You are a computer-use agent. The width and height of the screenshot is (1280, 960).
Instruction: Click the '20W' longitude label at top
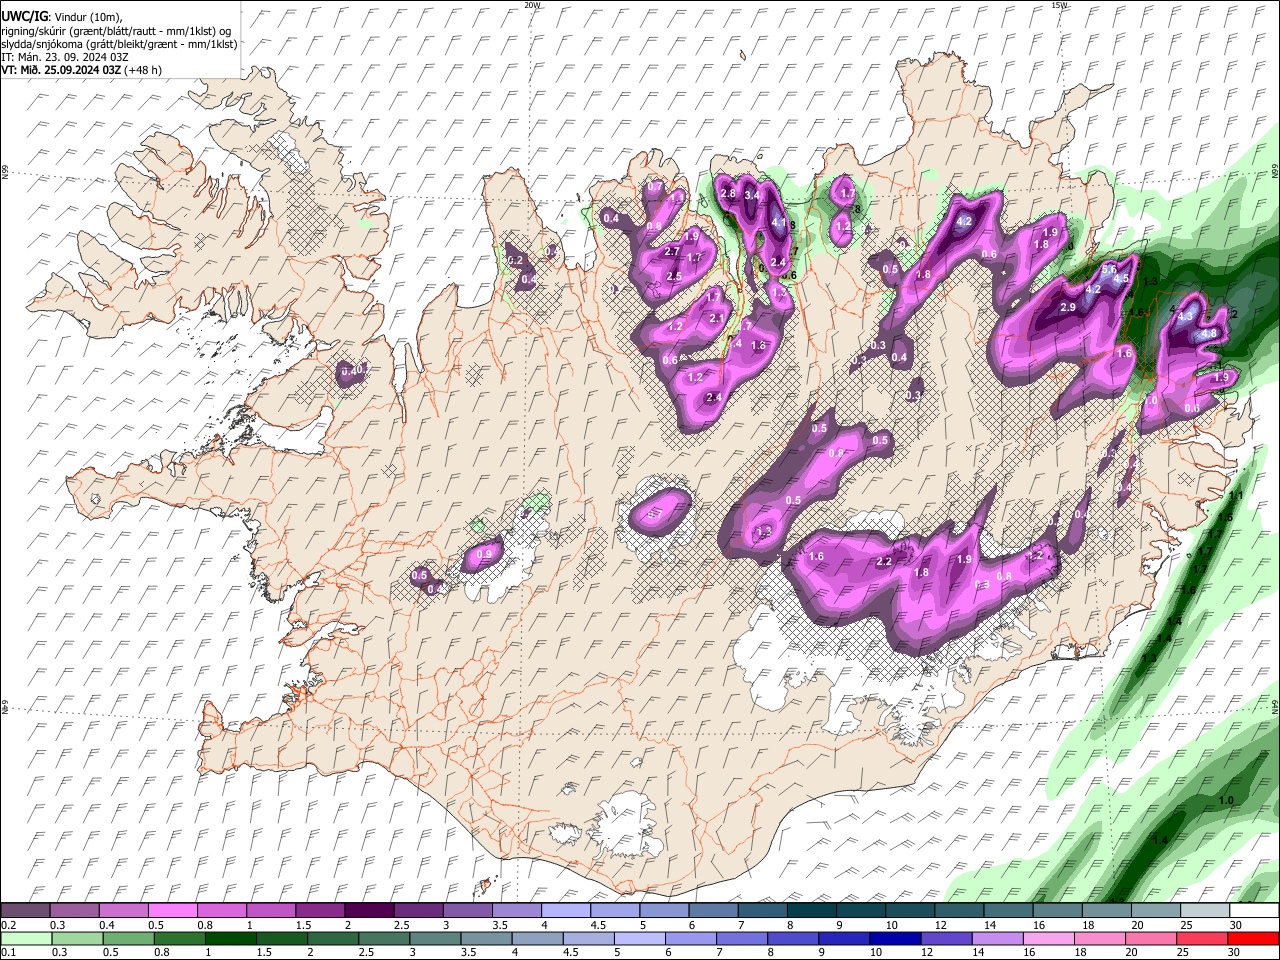point(533,5)
